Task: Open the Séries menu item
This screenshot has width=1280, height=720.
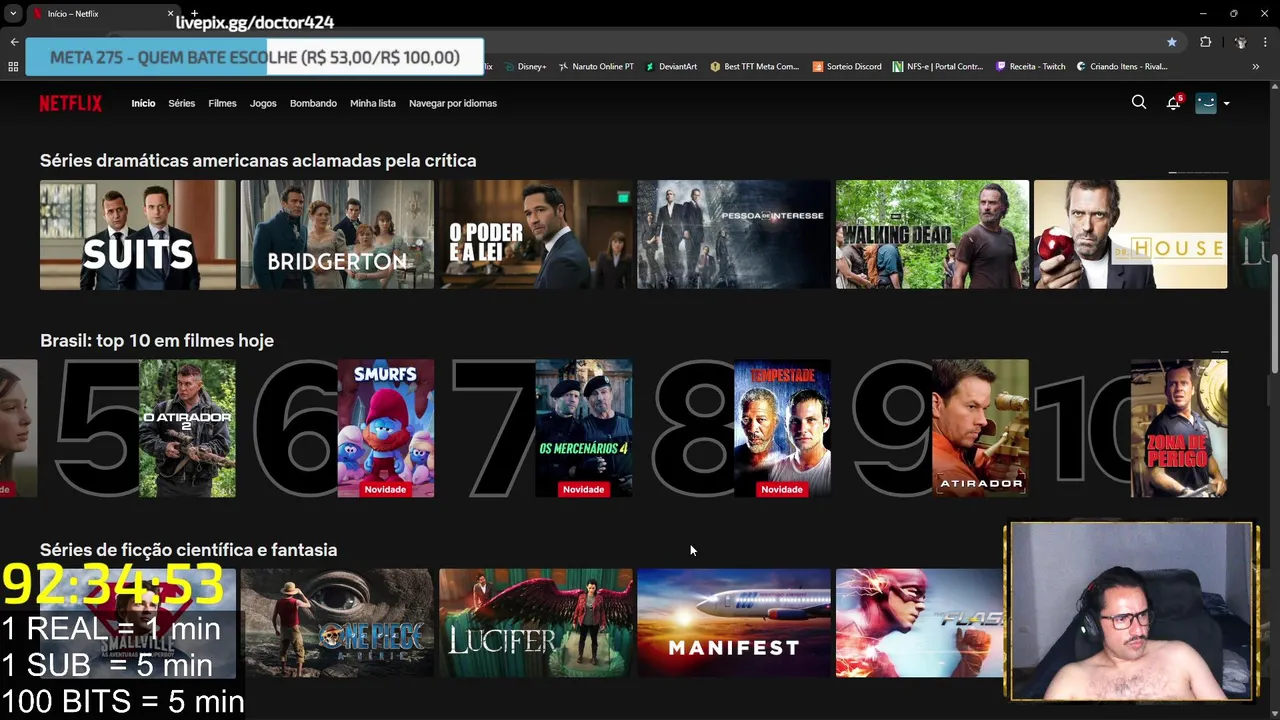Action: click(182, 103)
